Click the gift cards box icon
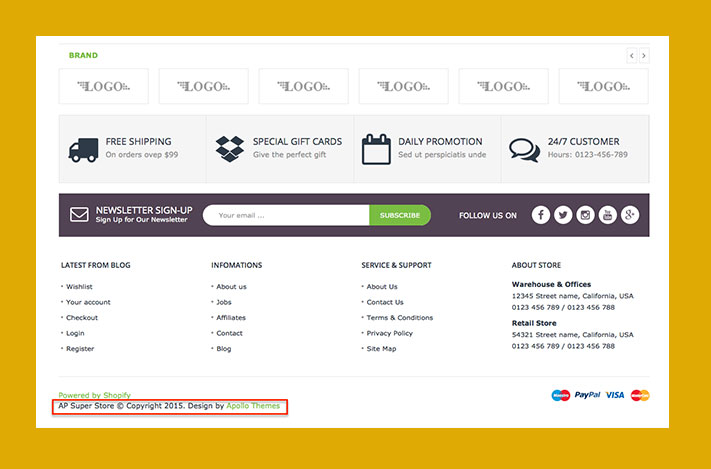711x469 pixels. point(230,148)
